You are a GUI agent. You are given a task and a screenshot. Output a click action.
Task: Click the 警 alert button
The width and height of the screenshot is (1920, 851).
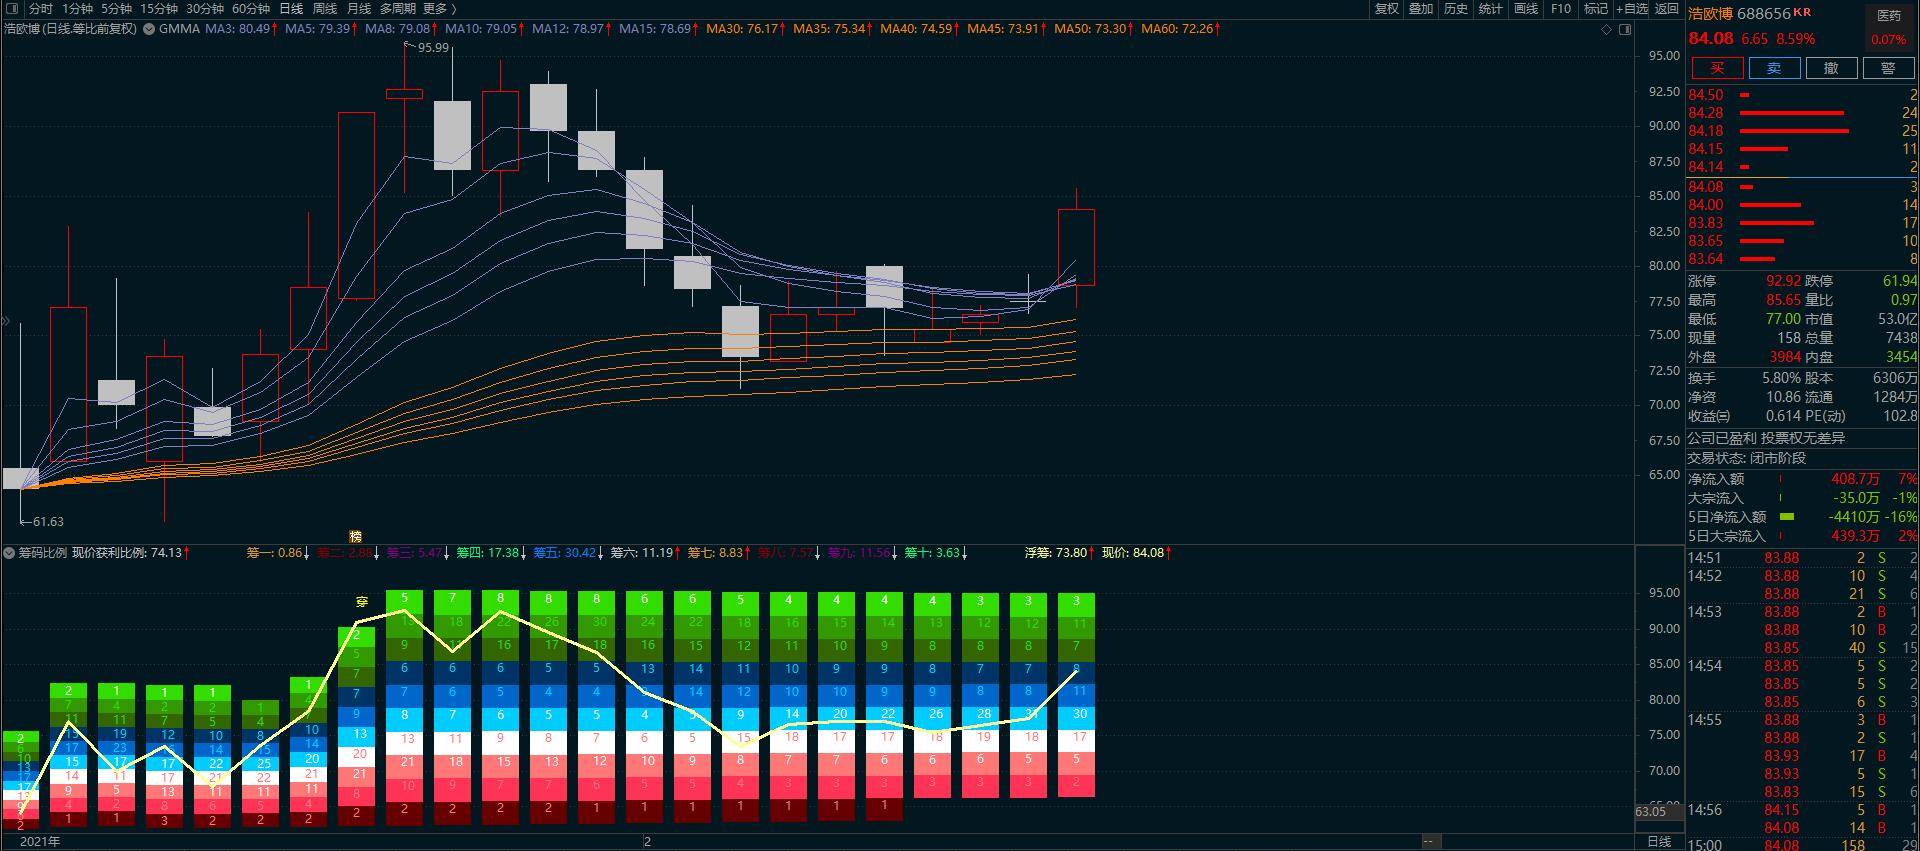[1887, 68]
